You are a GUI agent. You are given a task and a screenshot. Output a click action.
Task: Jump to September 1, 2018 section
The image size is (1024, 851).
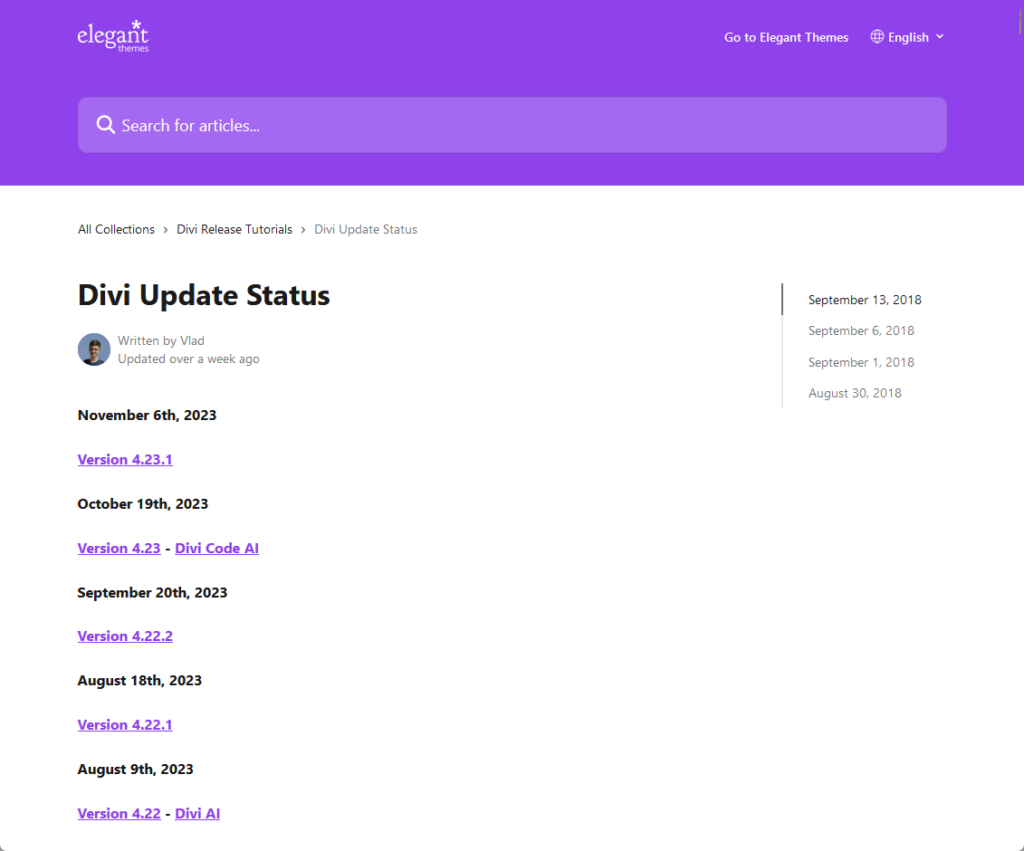(861, 362)
